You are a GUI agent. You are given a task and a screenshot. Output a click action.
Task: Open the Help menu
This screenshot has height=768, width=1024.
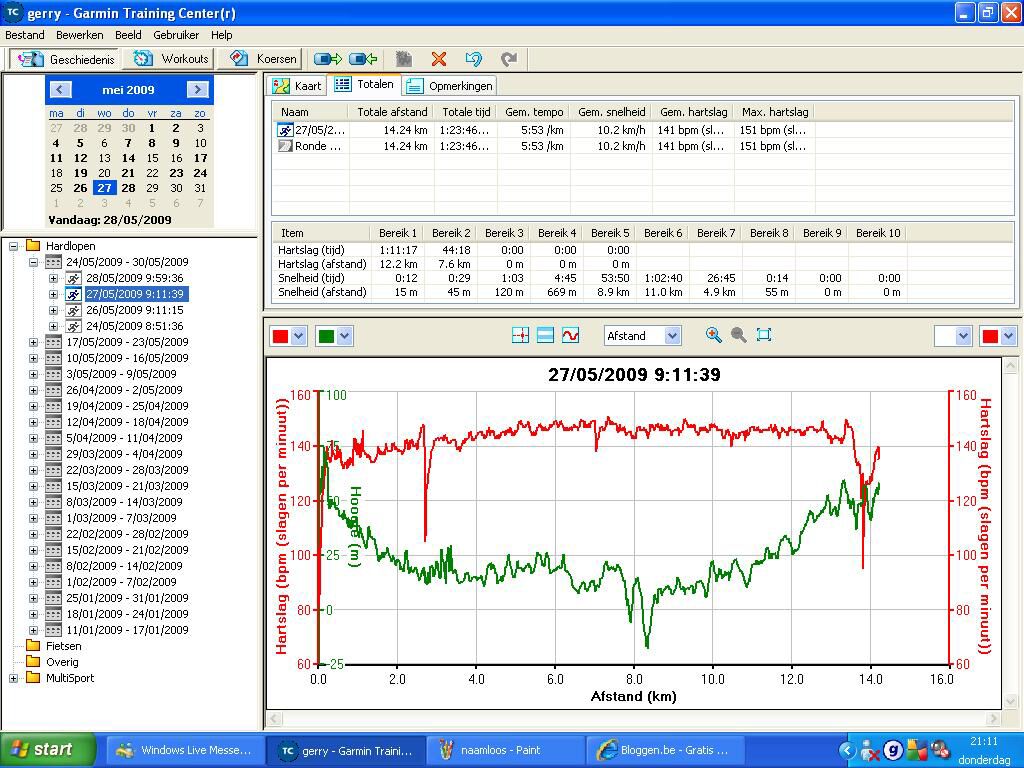pos(221,35)
